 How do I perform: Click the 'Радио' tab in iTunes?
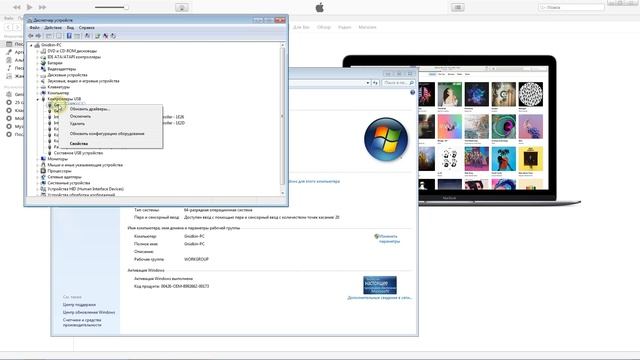344,27
